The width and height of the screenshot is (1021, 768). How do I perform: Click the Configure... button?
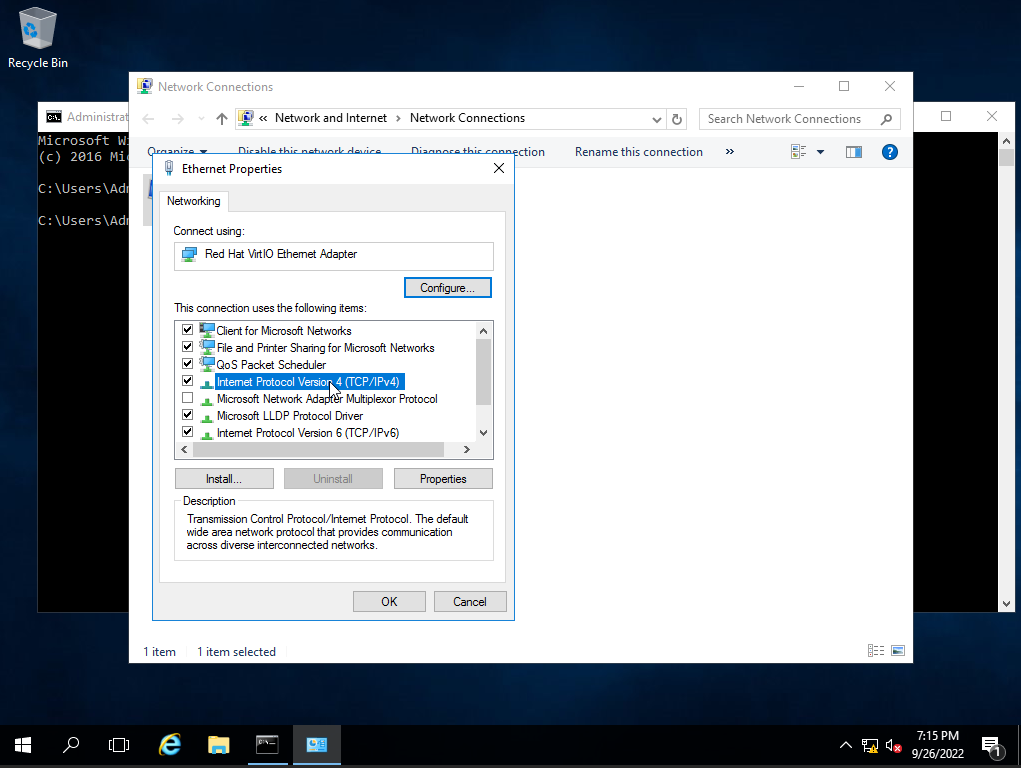click(447, 288)
